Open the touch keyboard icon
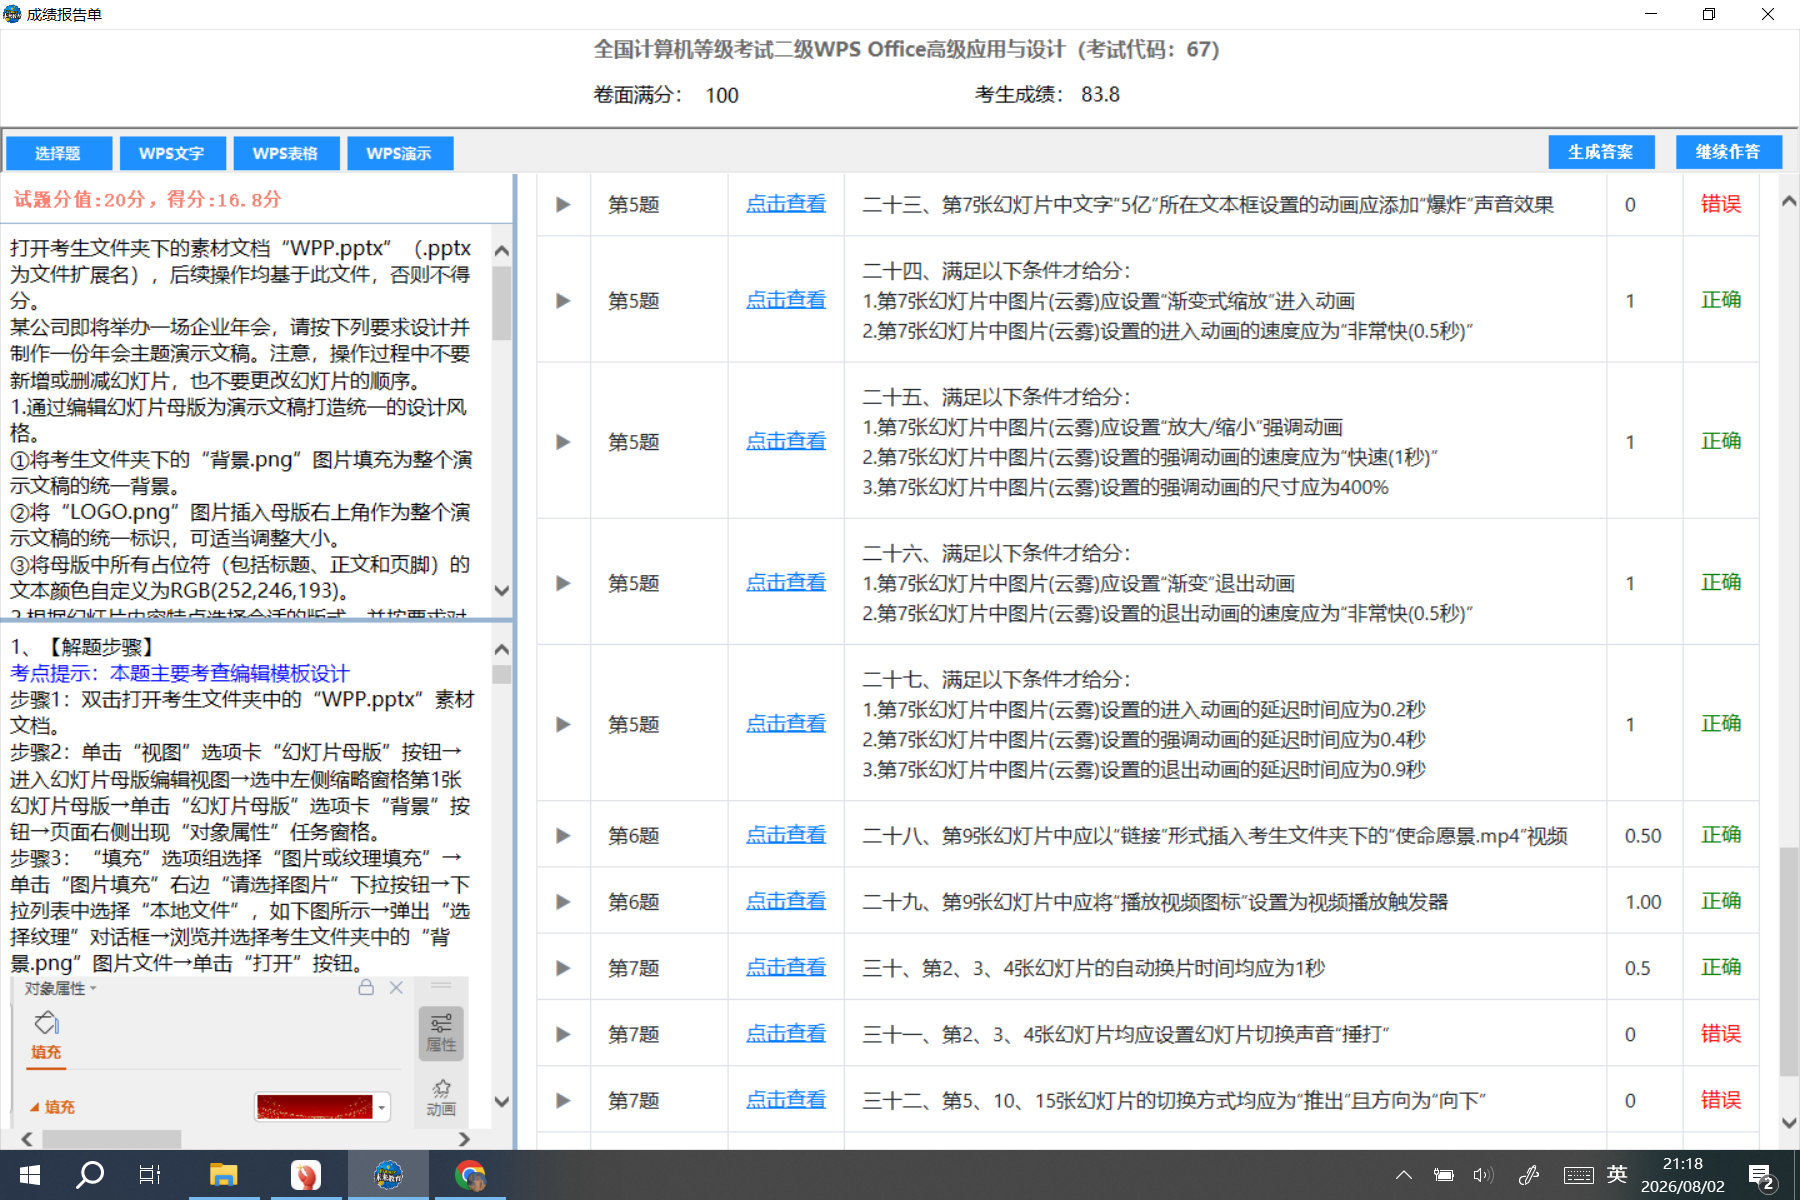Screen dimensions: 1800x1200 (x=1579, y=1175)
